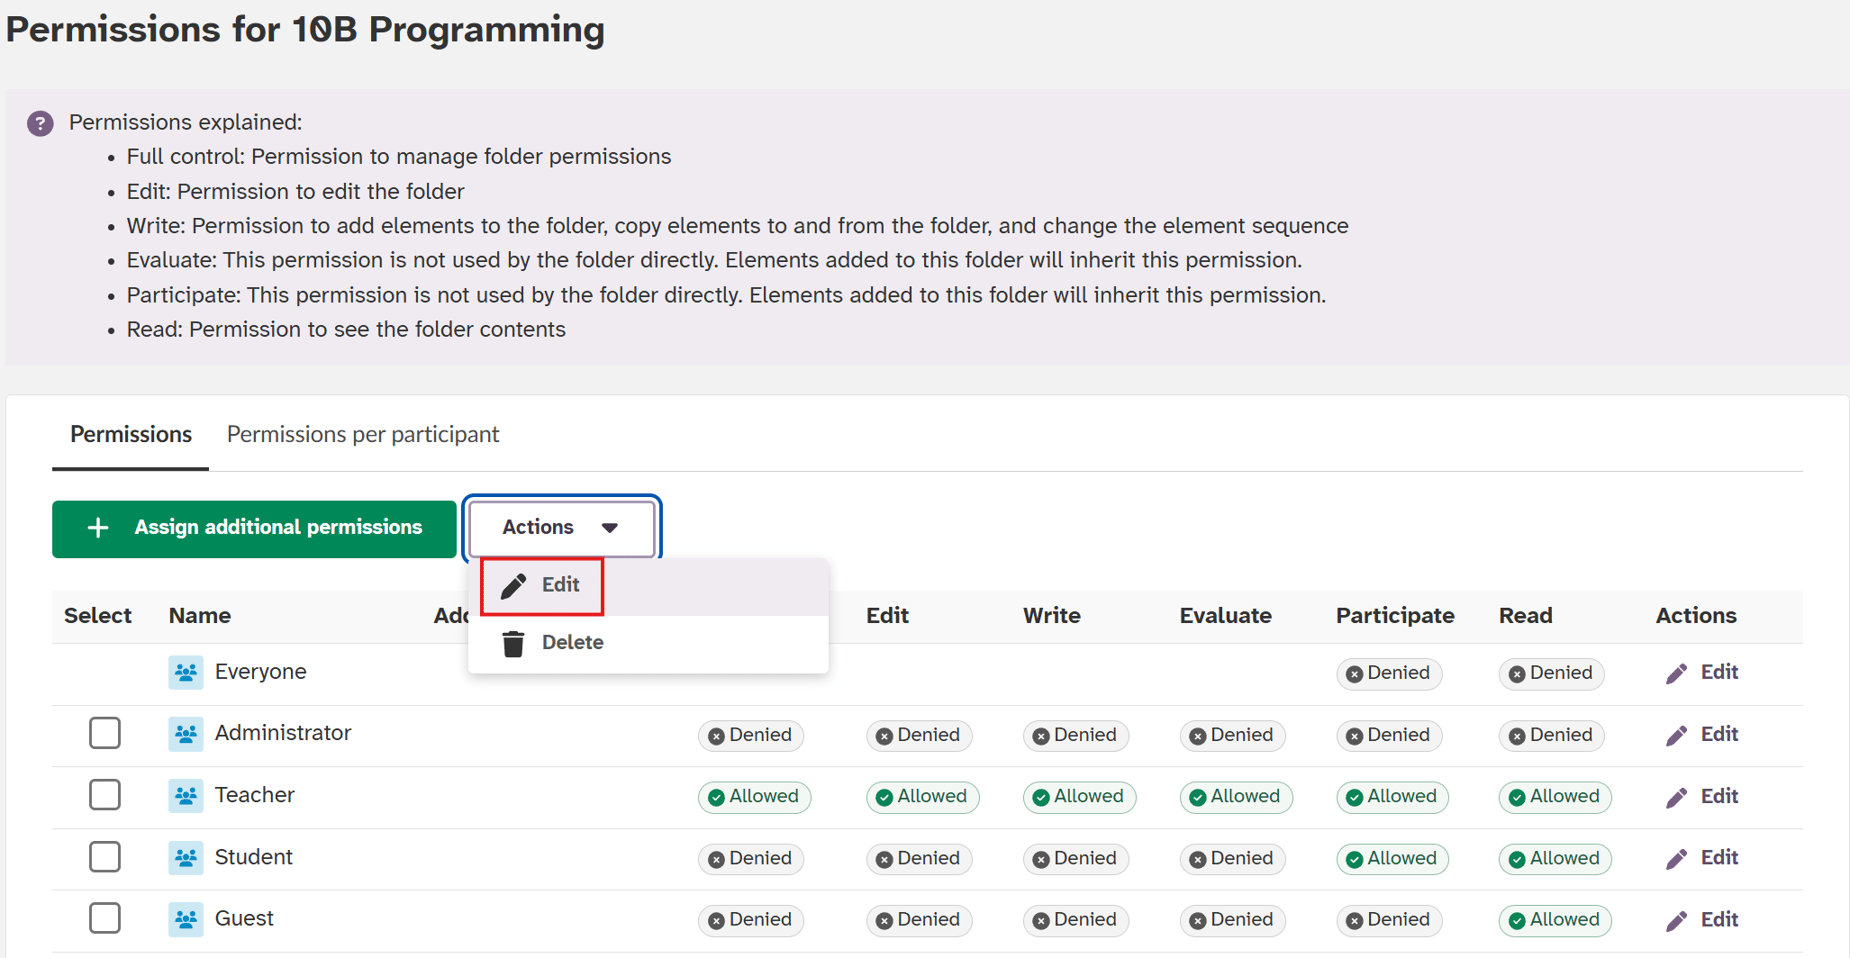Viewport: 1850px width, 958px height.
Task: Click Assign additional permissions button
Action: [x=254, y=528]
